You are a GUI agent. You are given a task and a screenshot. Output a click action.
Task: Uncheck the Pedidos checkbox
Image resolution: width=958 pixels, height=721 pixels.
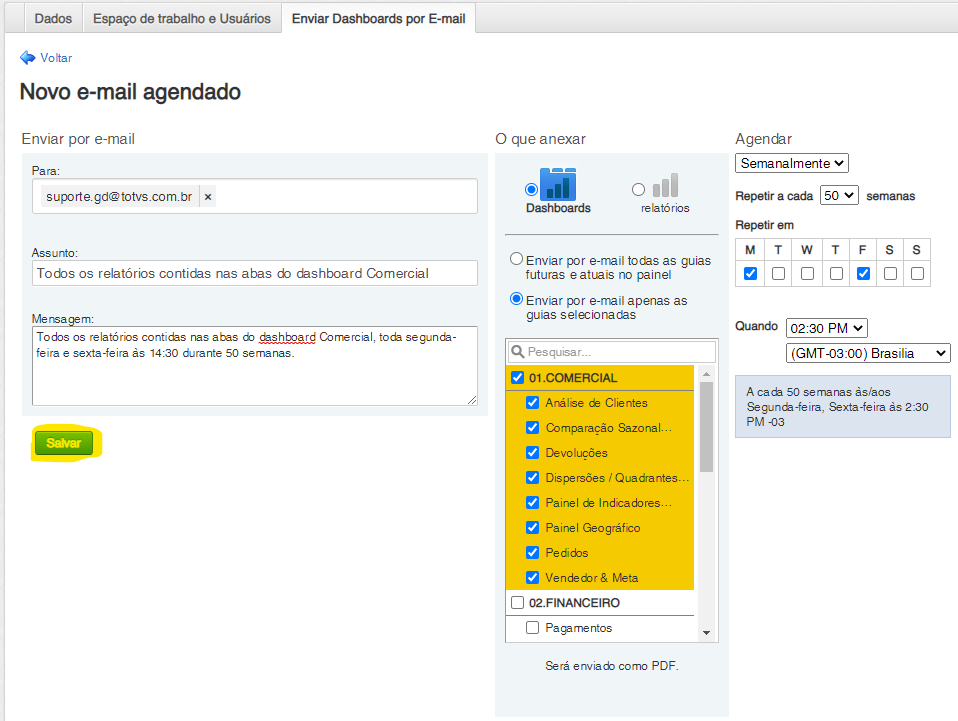tap(532, 552)
